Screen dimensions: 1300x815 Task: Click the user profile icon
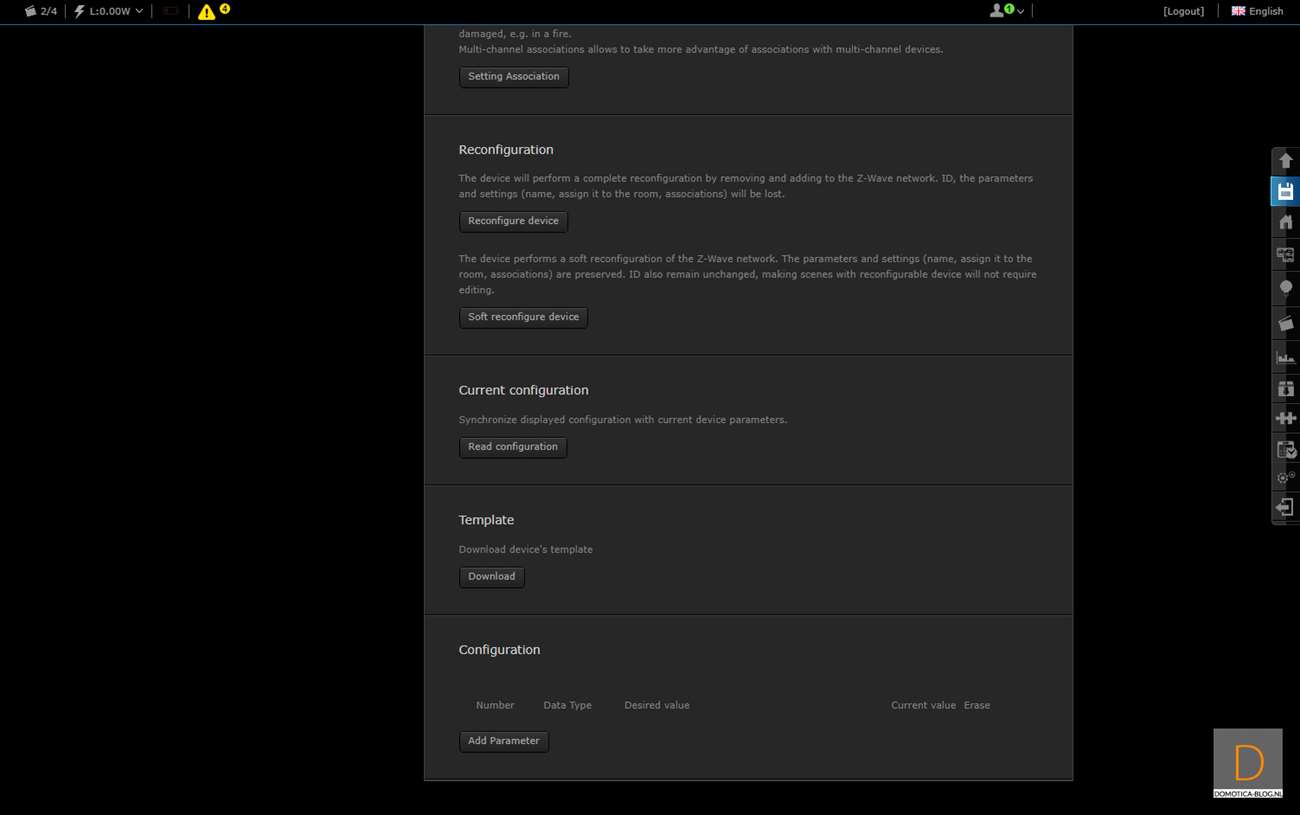(x=997, y=11)
